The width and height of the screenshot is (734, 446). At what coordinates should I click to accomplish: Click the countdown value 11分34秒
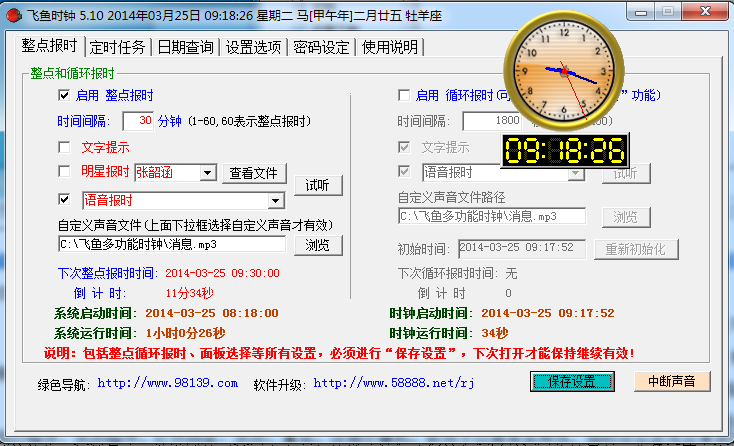190,293
